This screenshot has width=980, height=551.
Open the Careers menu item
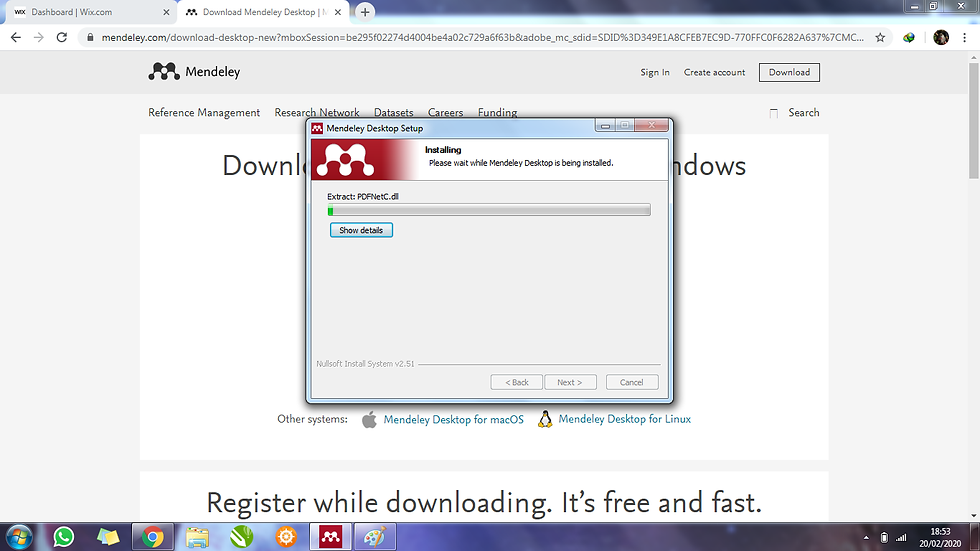[x=446, y=112]
